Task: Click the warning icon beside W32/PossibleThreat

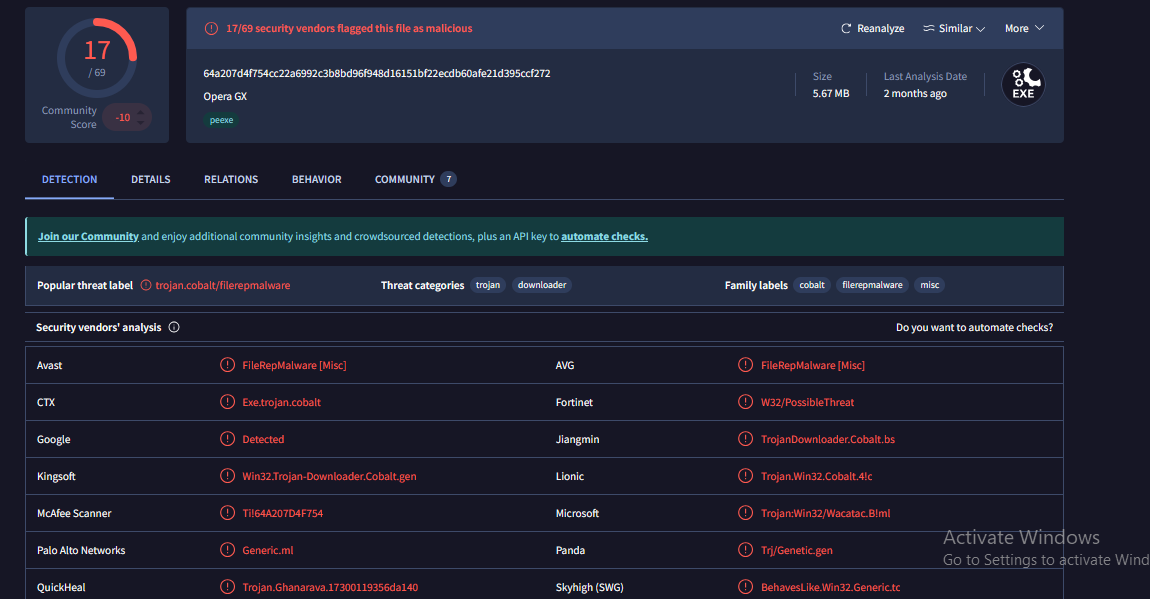Action: (744, 403)
